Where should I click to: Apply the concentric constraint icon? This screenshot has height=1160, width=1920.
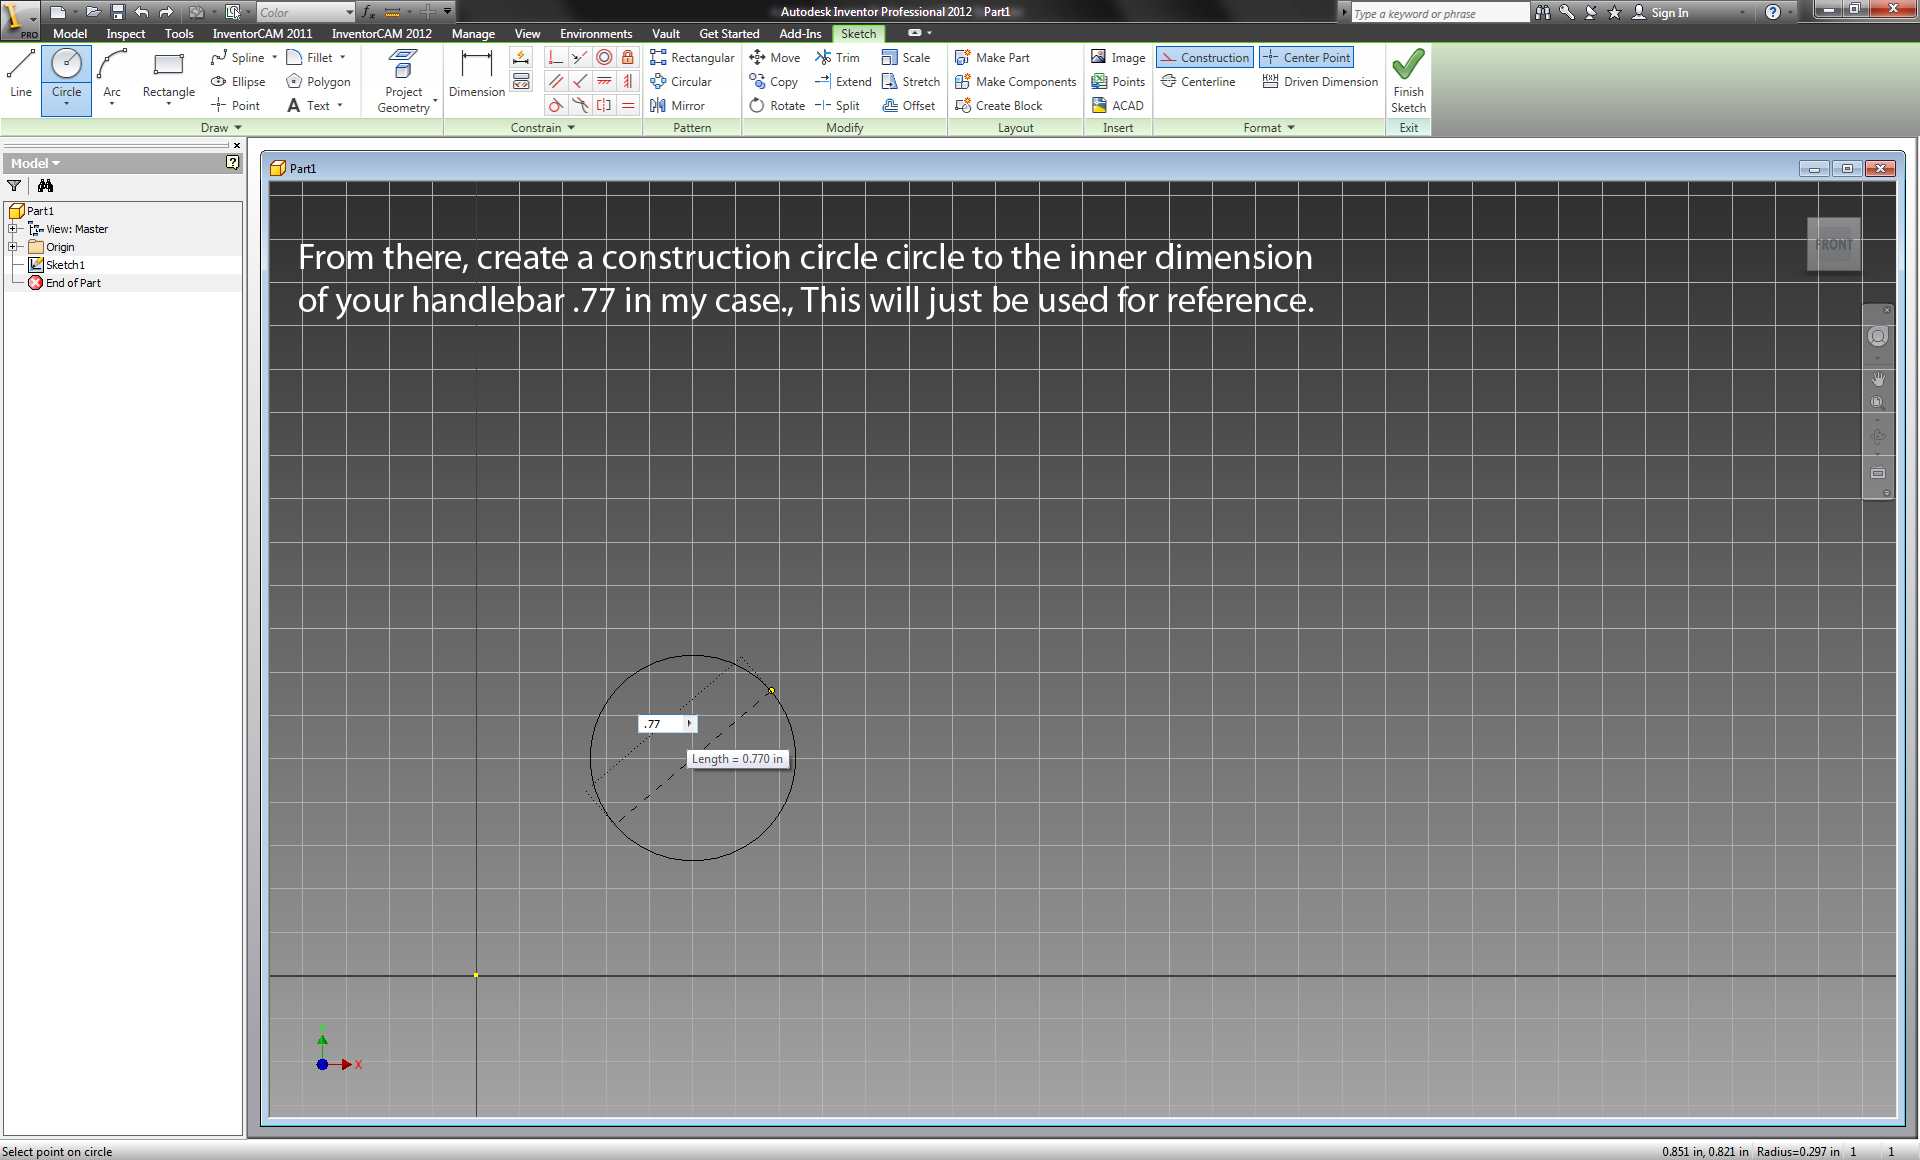pyautogui.click(x=604, y=58)
